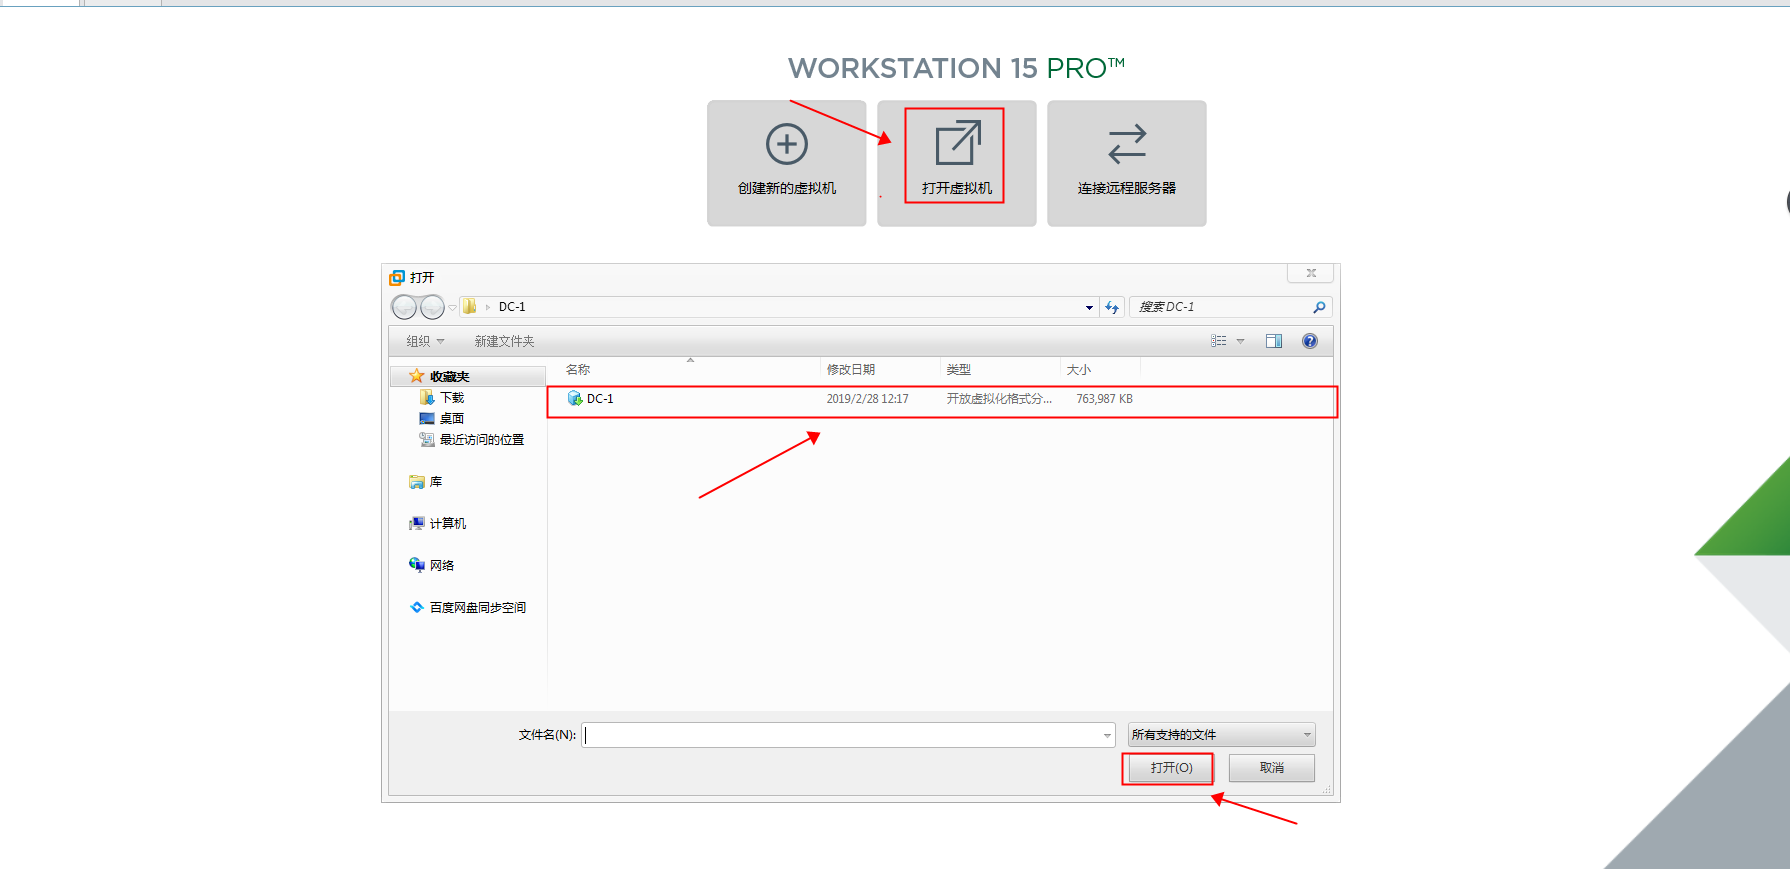
Task: Go back using the dialog's back arrow
Action: pos(404,307)
